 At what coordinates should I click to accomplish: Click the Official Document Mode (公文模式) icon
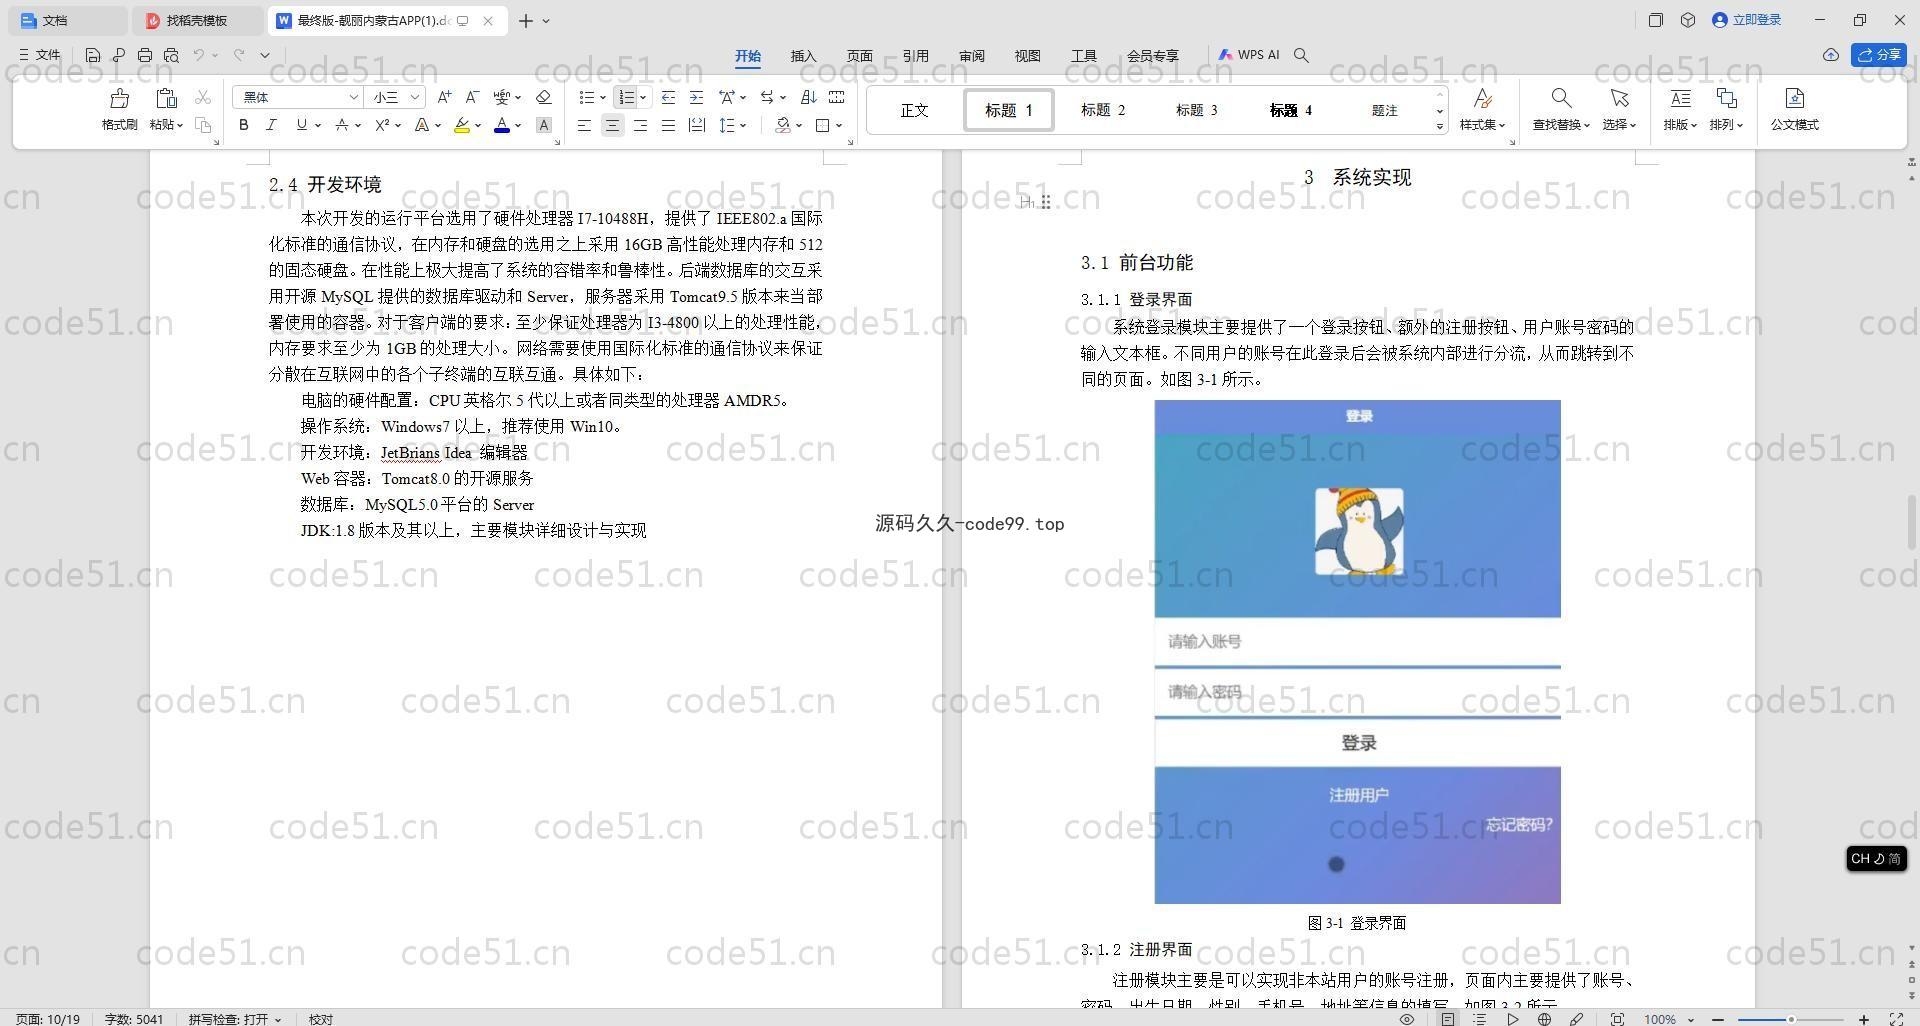tap(1794, 98)
